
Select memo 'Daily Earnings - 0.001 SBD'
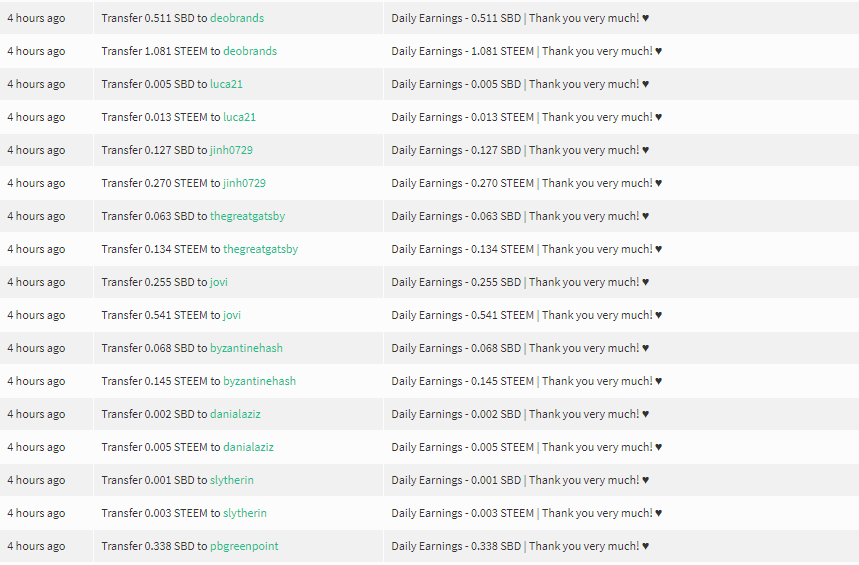456,480
